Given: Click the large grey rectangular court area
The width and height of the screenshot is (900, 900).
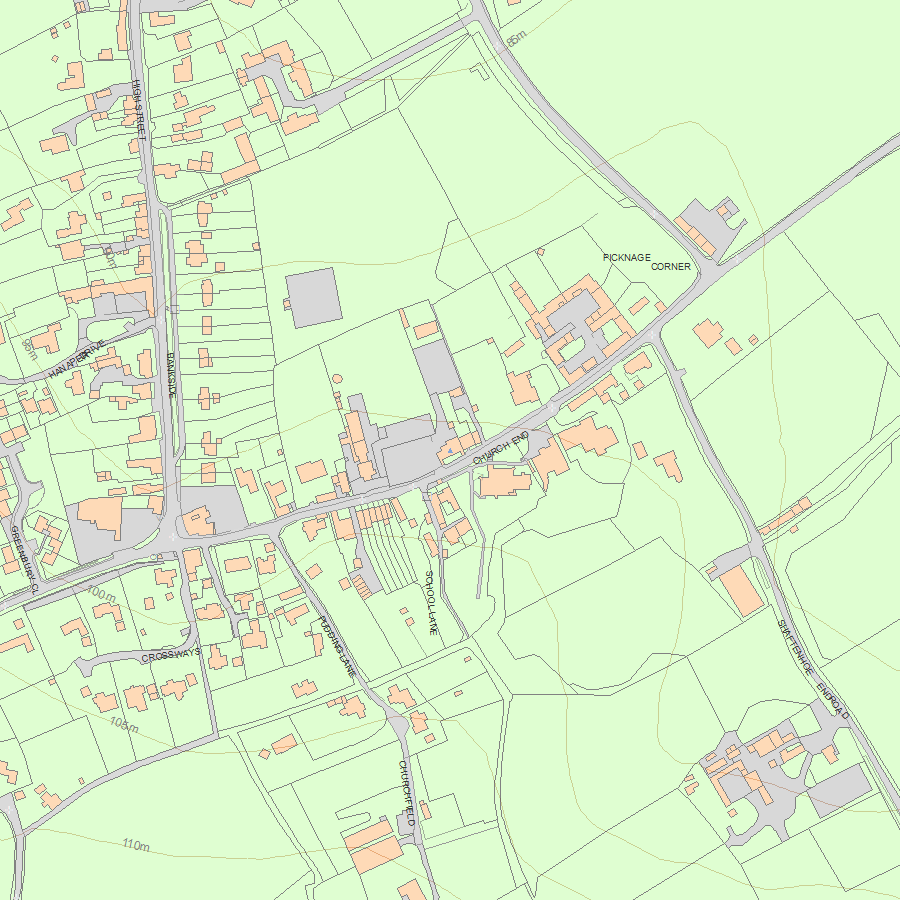Looking at the screenshot, I should (x=314, y=298).
